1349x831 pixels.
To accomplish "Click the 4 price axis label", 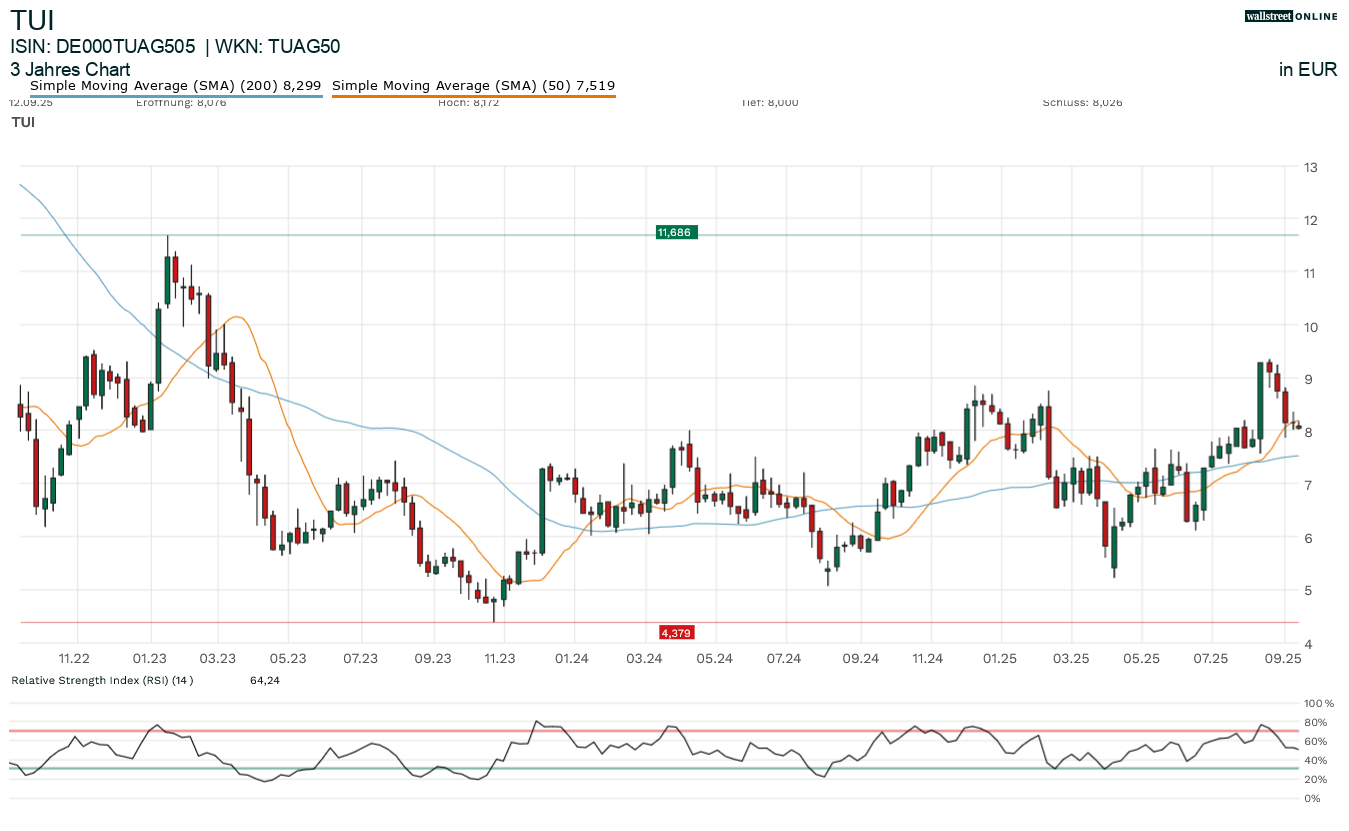I will pos(1308,644).
